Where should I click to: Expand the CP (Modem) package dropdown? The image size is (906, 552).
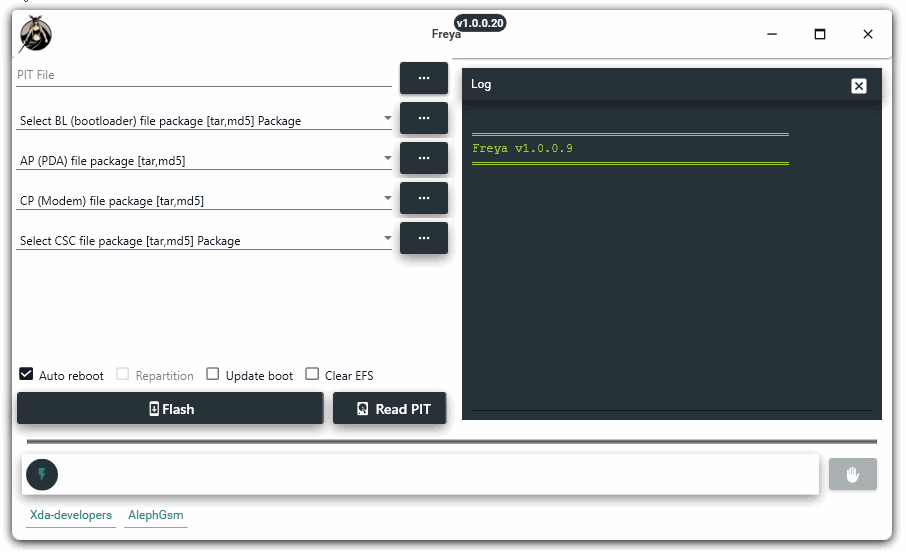coord(388,198)
